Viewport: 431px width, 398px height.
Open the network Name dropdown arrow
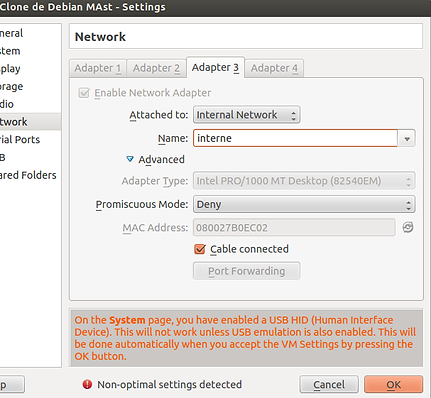407,138
